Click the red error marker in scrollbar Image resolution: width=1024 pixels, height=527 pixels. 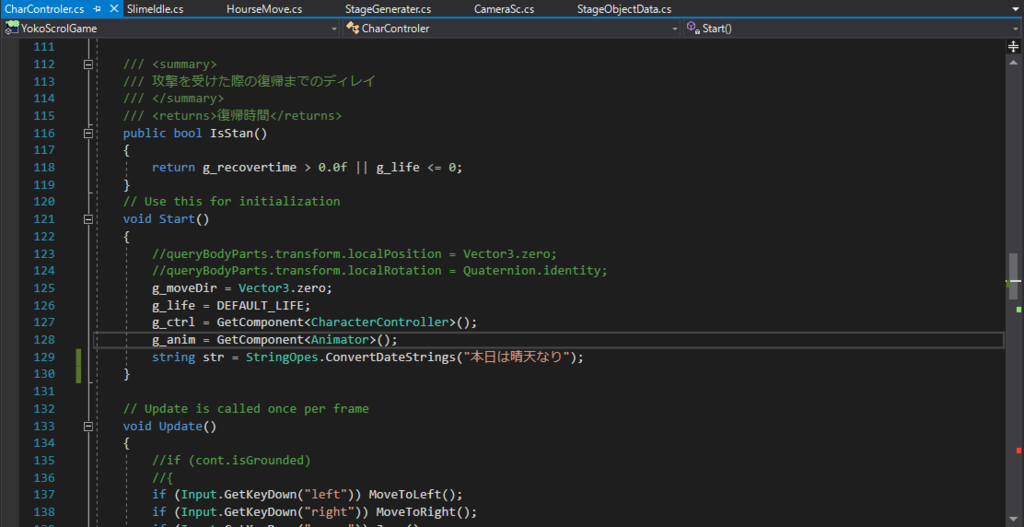[1019, 451]
